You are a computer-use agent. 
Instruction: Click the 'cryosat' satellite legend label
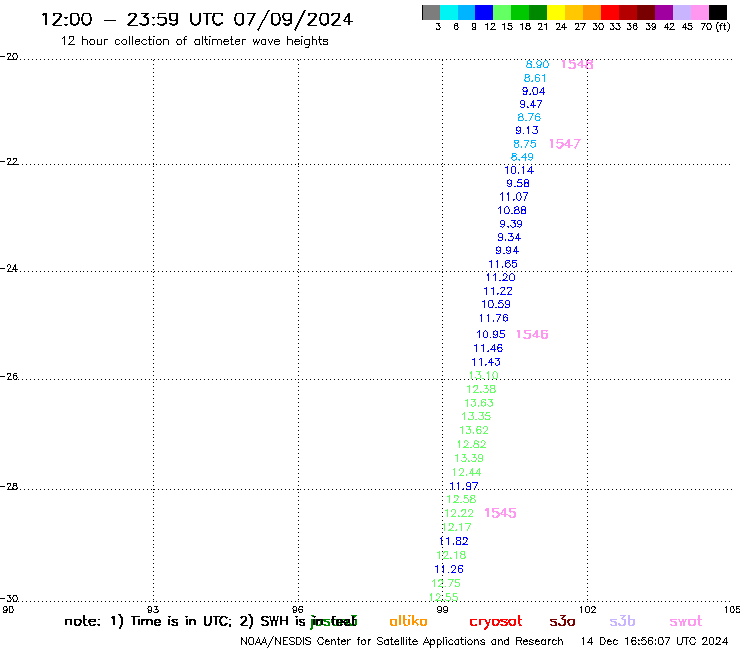496,622
